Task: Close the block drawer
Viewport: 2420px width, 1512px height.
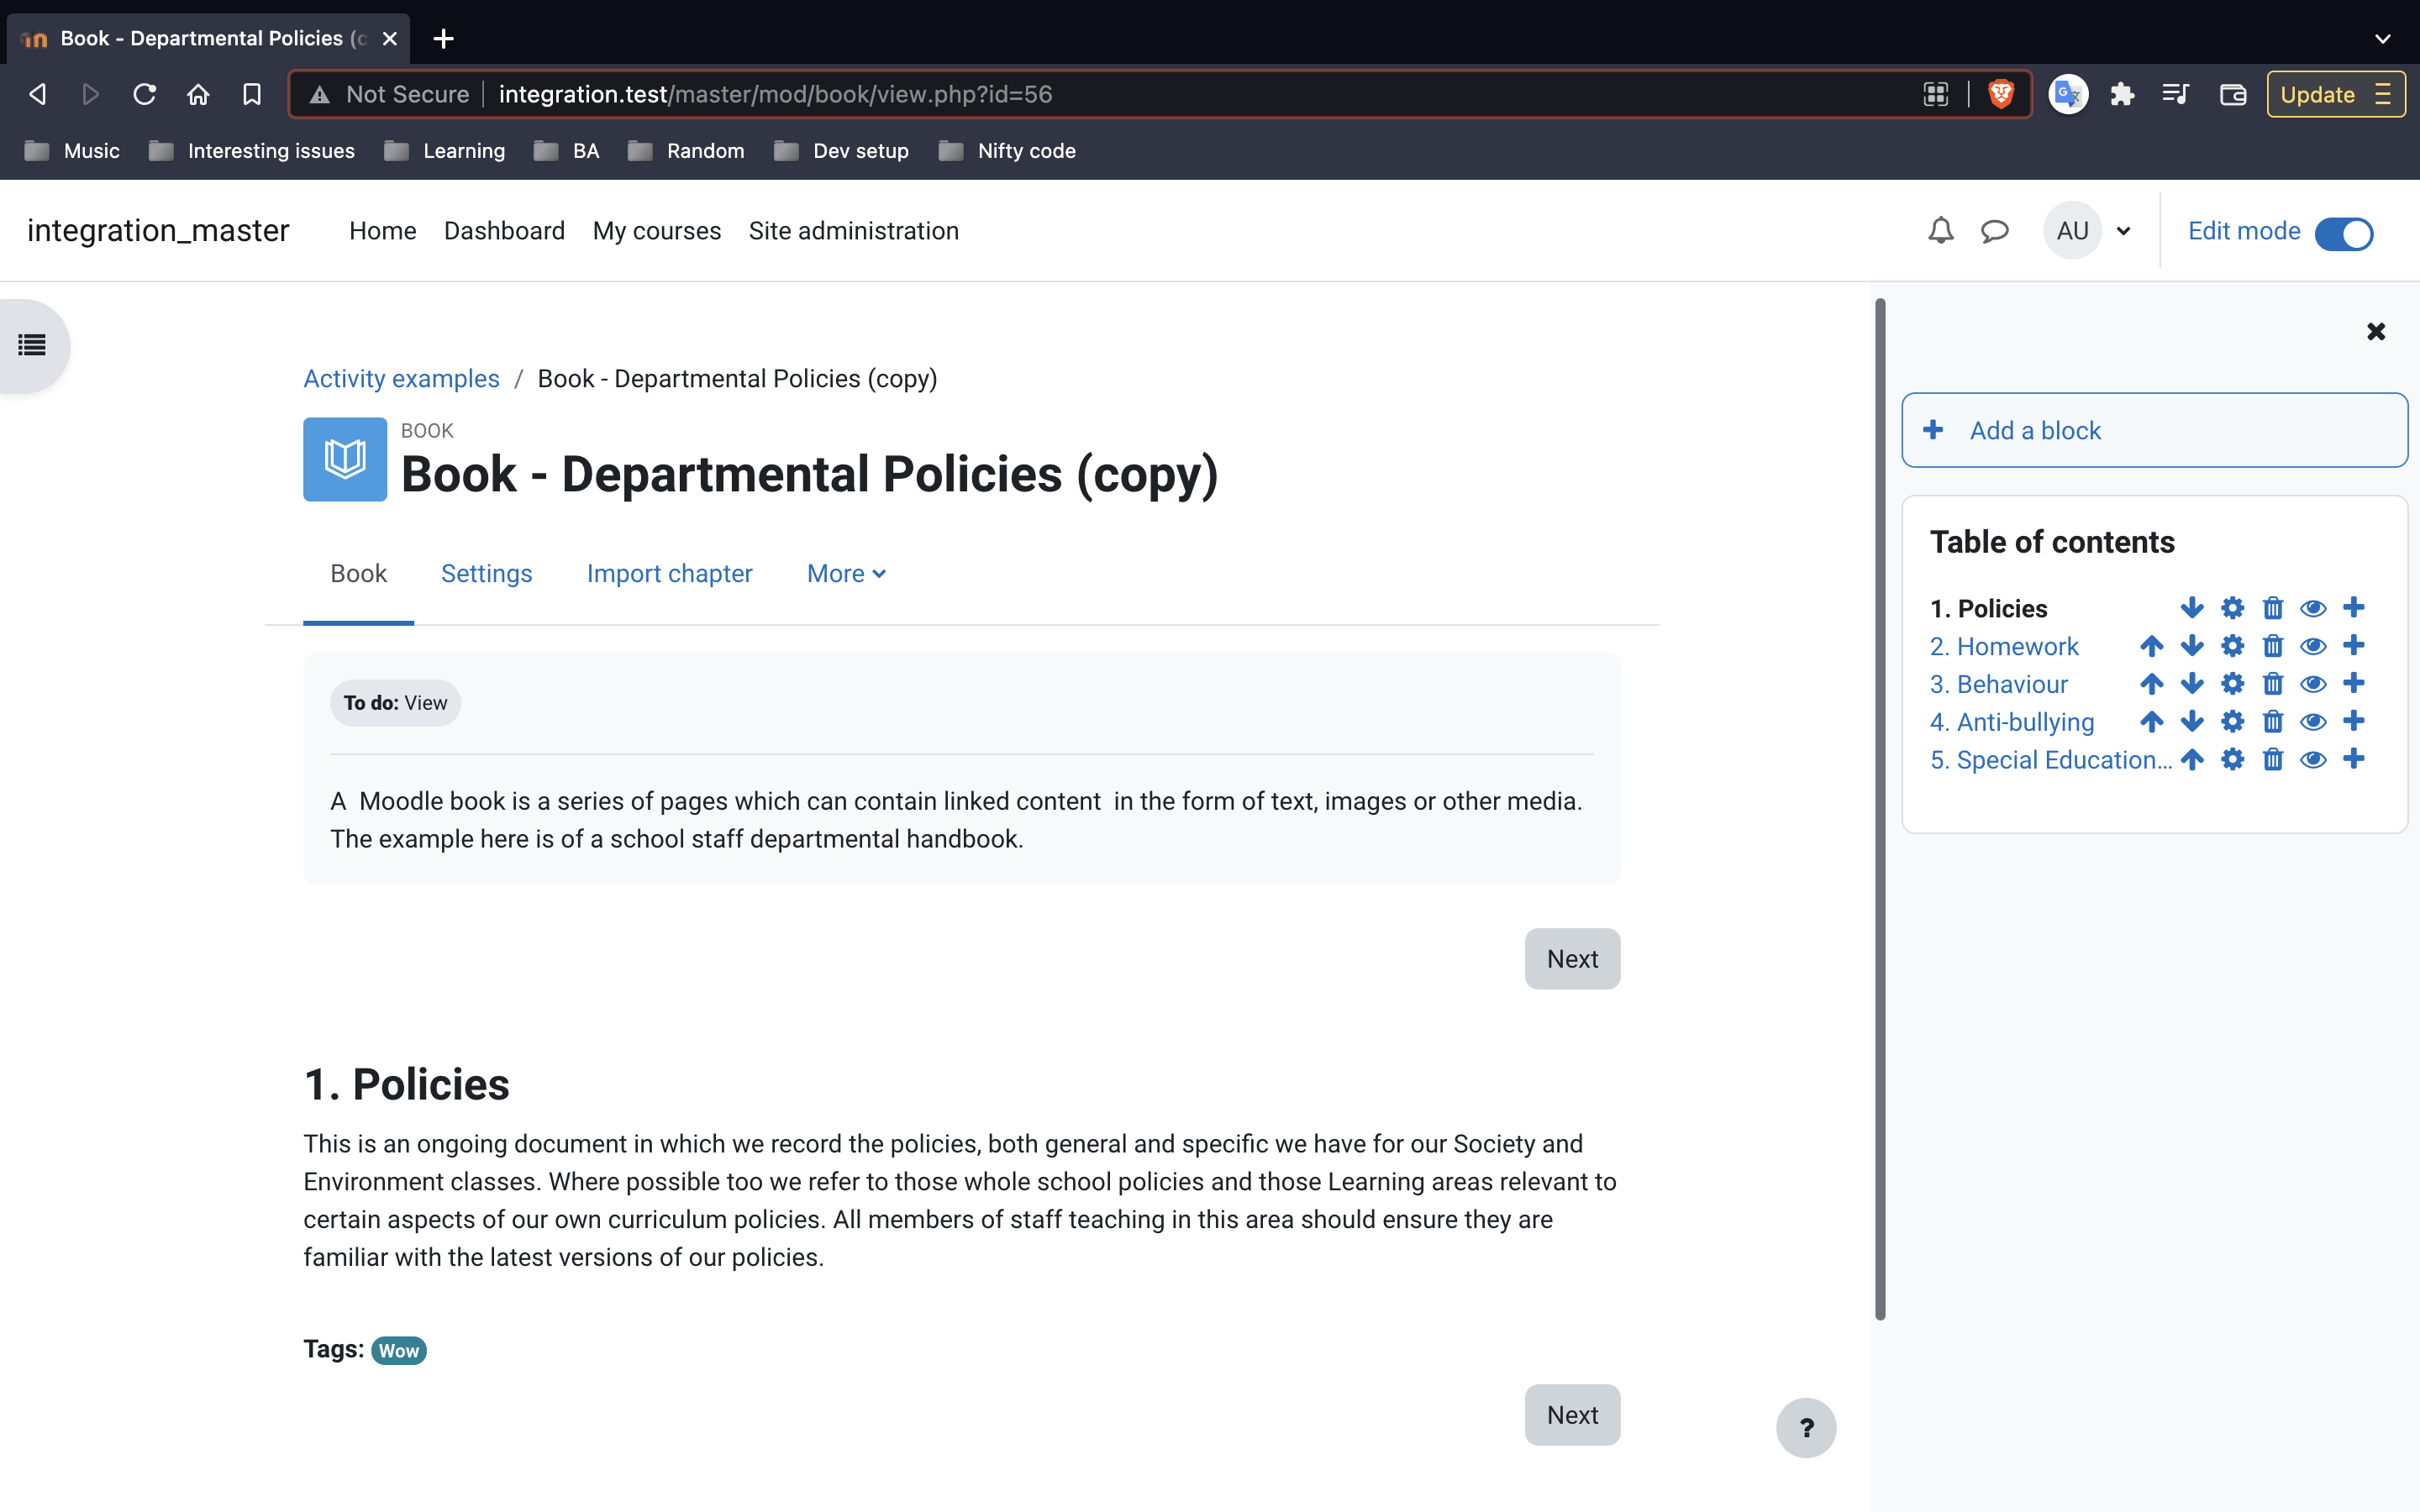Action: click(2376, 331)
